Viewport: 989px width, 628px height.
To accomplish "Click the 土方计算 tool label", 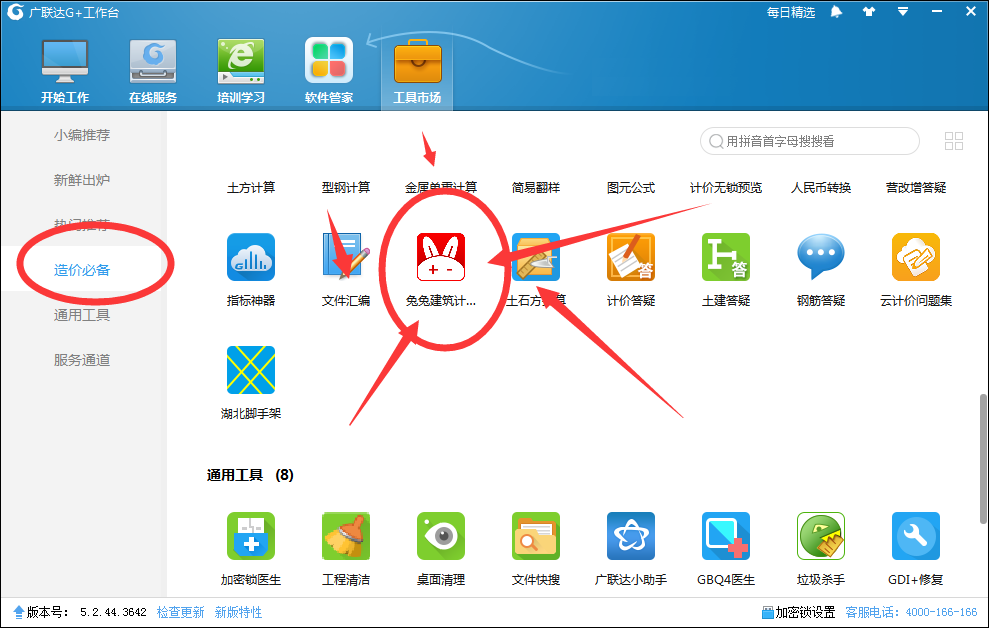I will pyautogui.click(x=251, y=187).
